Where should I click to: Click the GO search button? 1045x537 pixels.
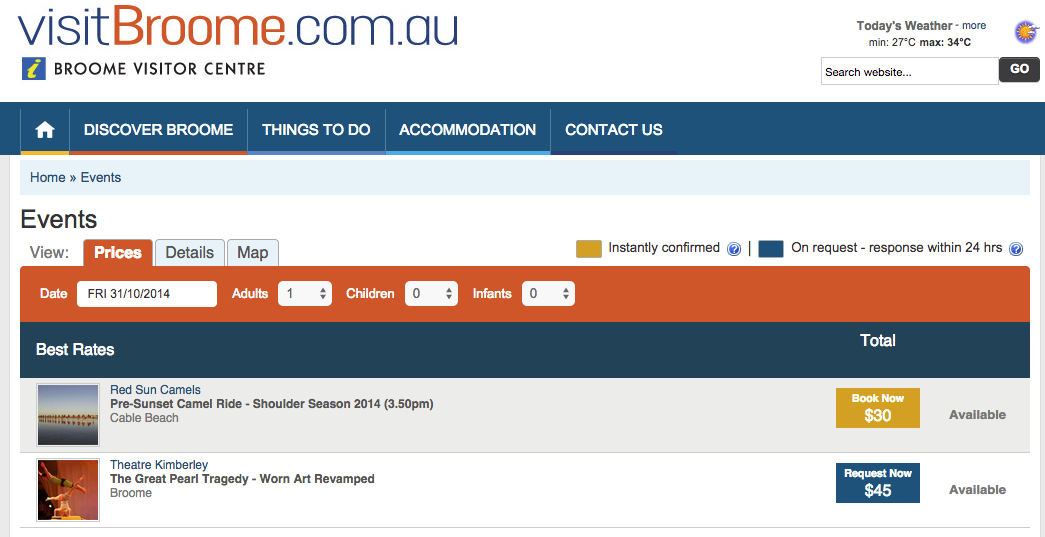(1019, 69)
